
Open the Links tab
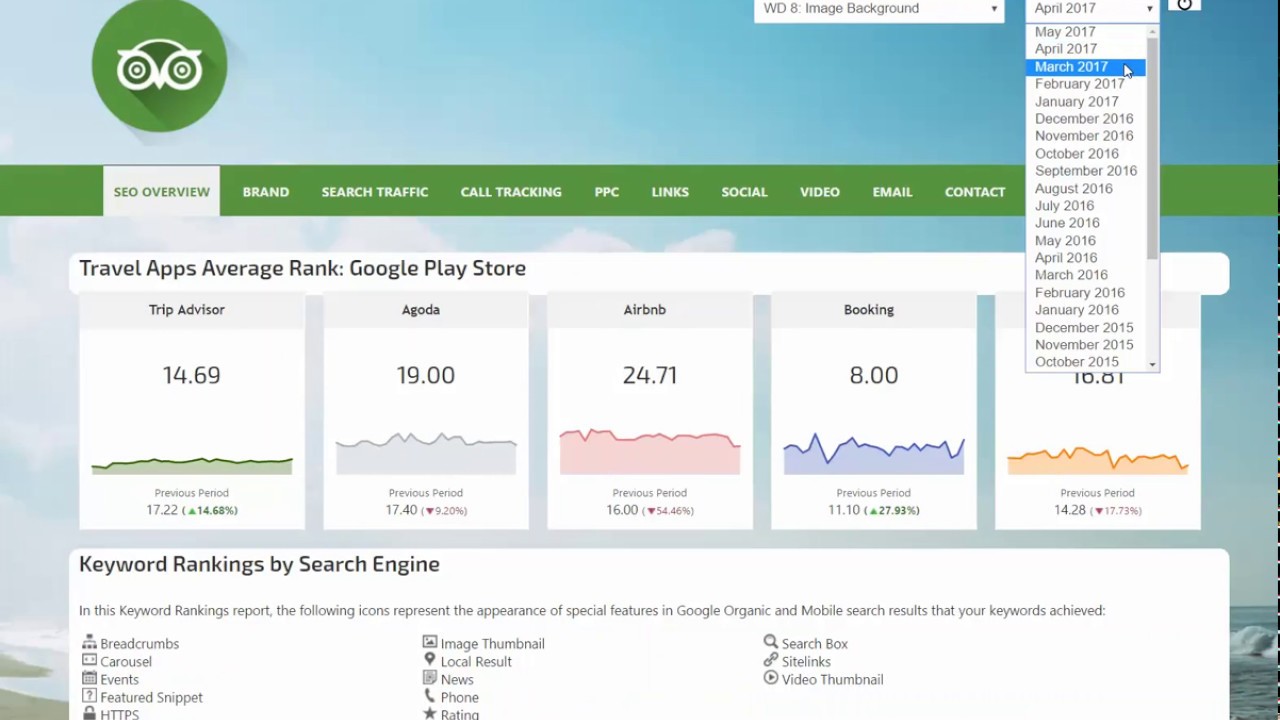[x=670, y=192]
